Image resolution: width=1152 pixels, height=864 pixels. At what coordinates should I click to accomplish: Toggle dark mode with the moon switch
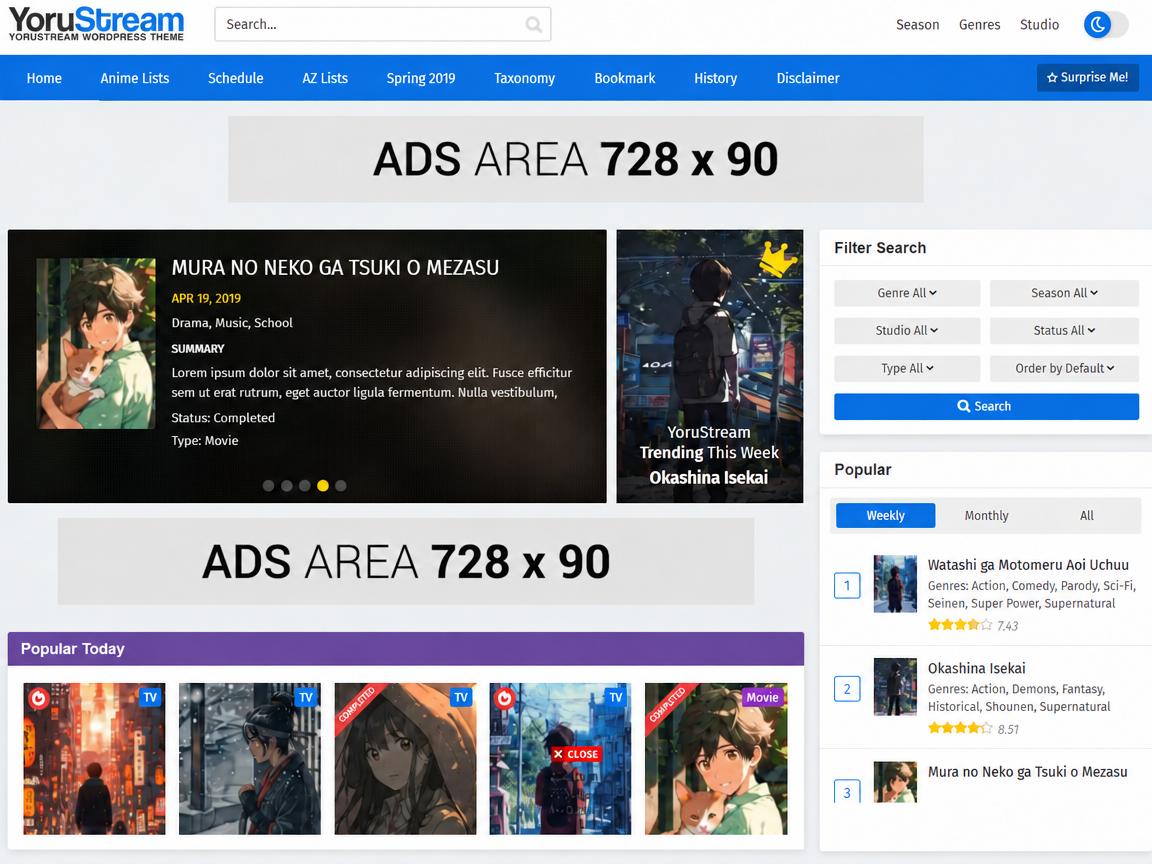(1105, 24)
